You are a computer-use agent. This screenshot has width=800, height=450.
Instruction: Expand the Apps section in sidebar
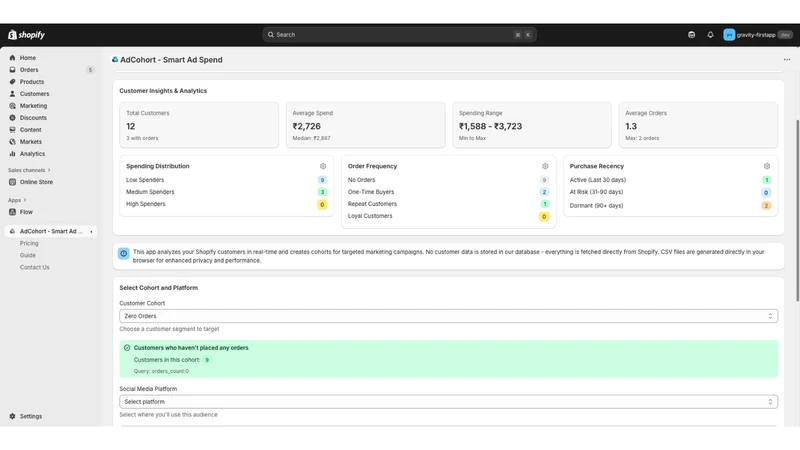click(17, 200)
